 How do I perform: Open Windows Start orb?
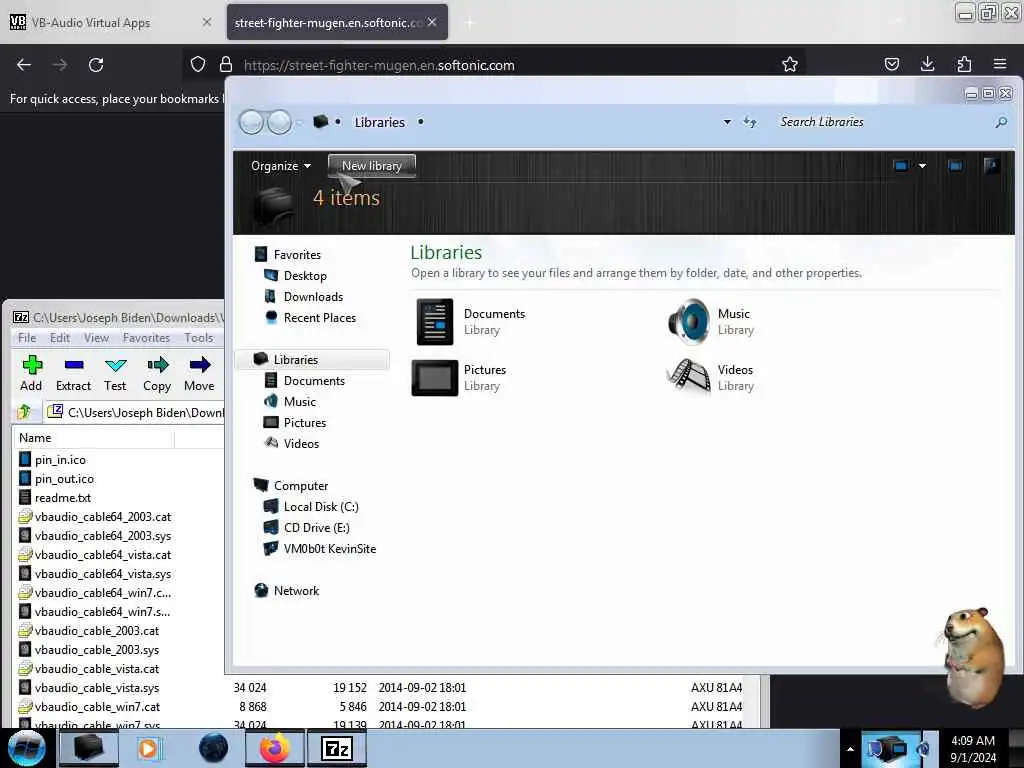point(26,748)
